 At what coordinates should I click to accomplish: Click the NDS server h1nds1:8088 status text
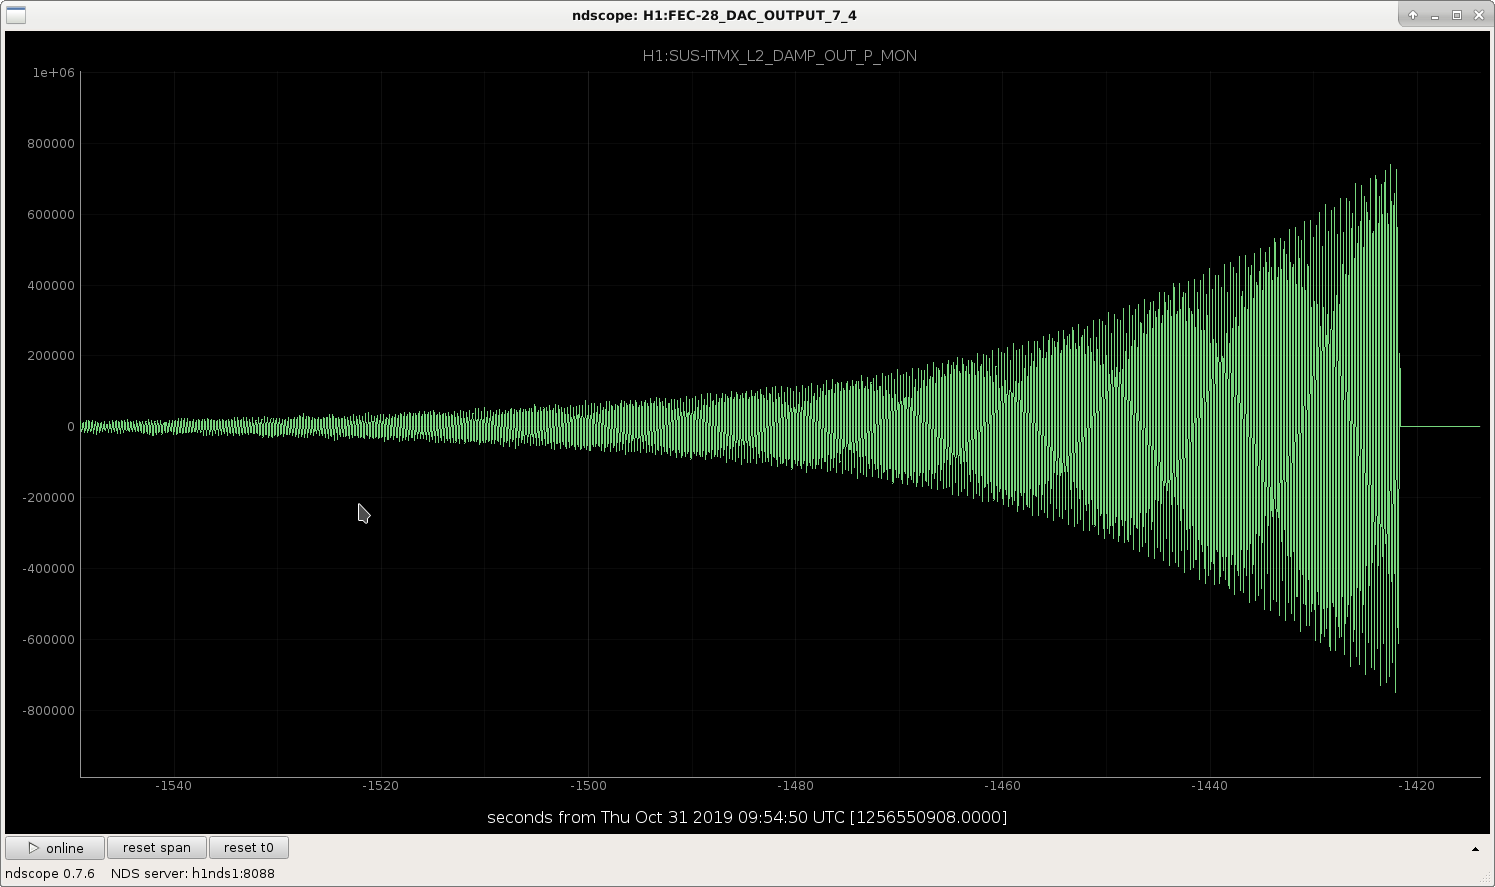(193, 873)
